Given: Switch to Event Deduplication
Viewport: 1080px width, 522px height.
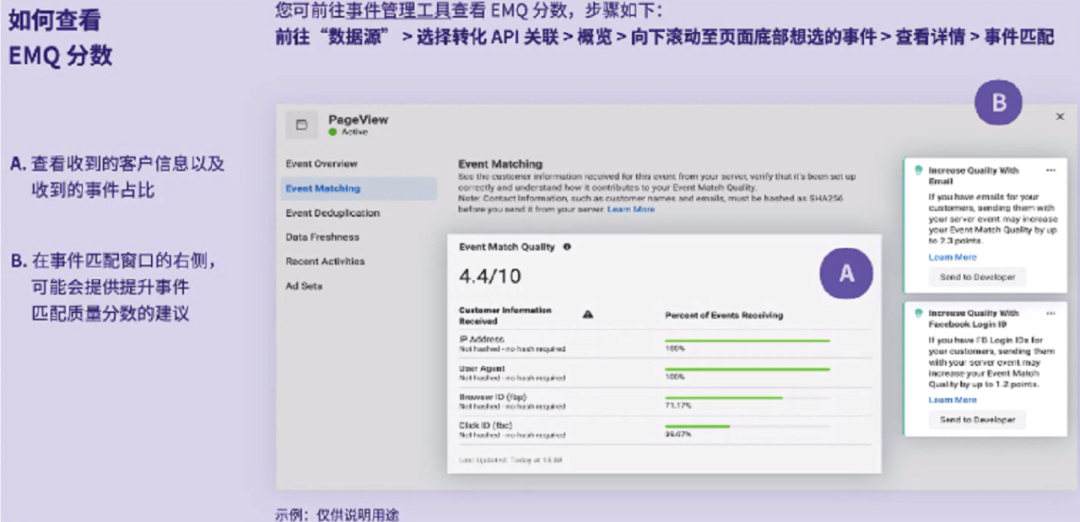Looking at the screenshot, I should click(x=333, y=213).
